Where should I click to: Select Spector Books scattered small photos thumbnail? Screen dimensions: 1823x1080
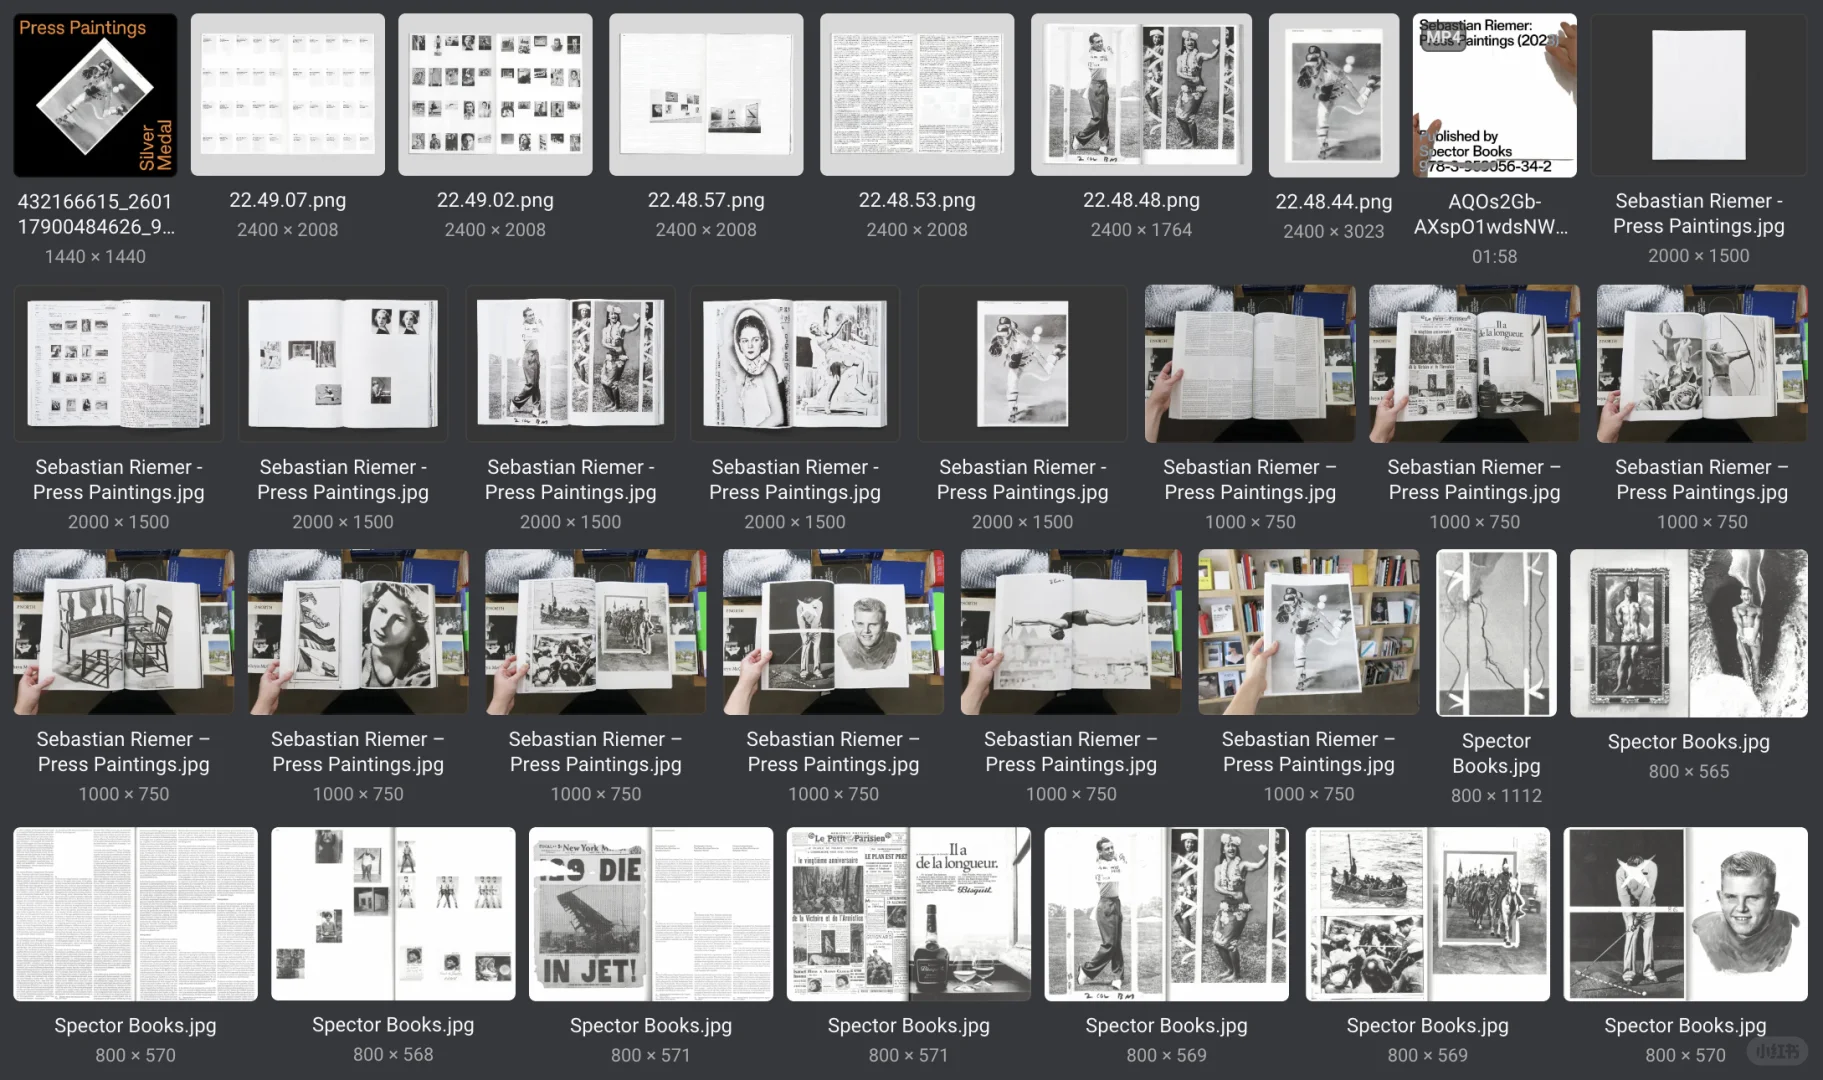(x=393, y=914)
